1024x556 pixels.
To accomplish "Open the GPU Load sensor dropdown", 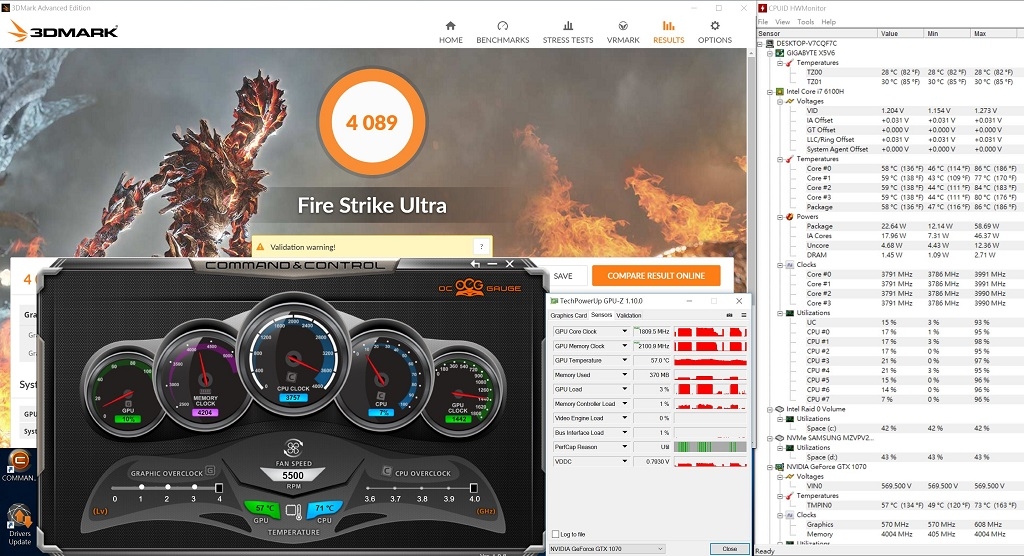I will [x=624, y=389].
